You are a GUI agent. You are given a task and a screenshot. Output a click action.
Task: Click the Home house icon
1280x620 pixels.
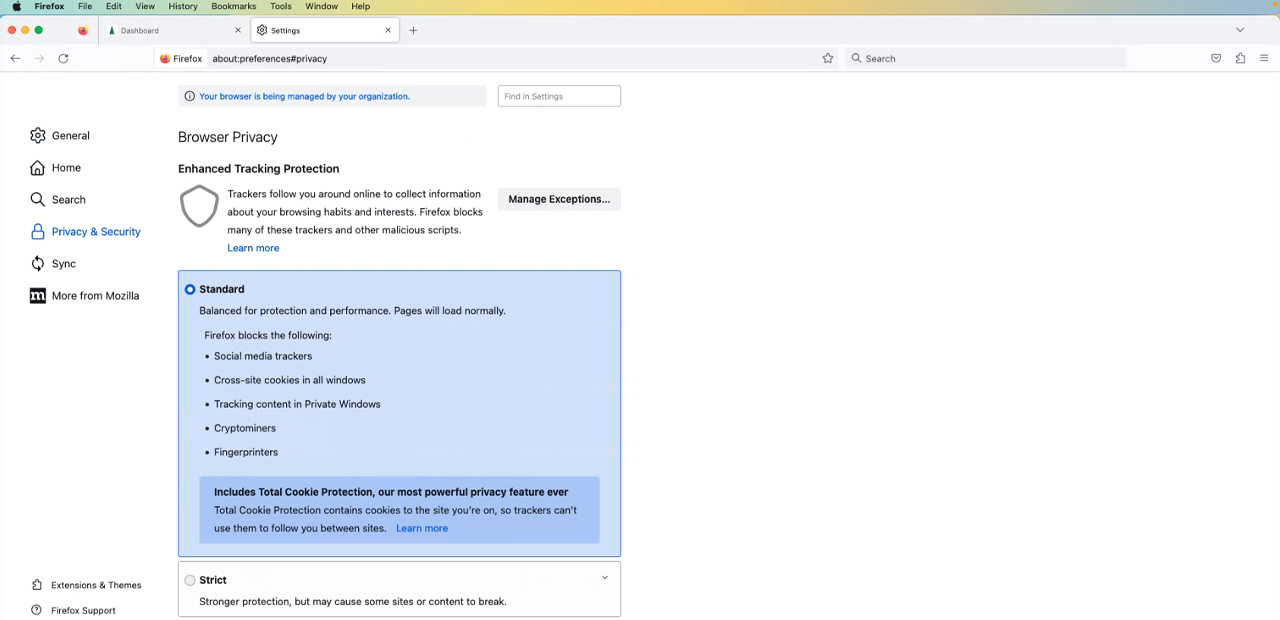(38, 167)
